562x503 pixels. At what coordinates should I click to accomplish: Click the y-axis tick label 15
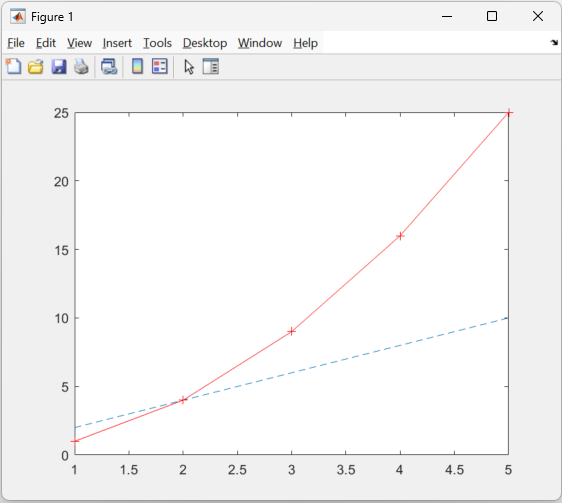(x=61, y=250)
